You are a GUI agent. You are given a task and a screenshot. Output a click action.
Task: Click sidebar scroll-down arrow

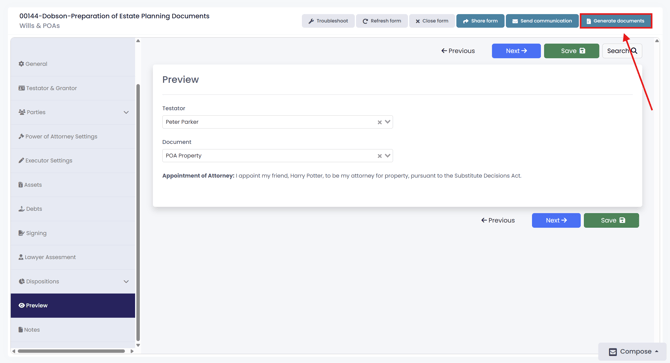click(138, 345)
